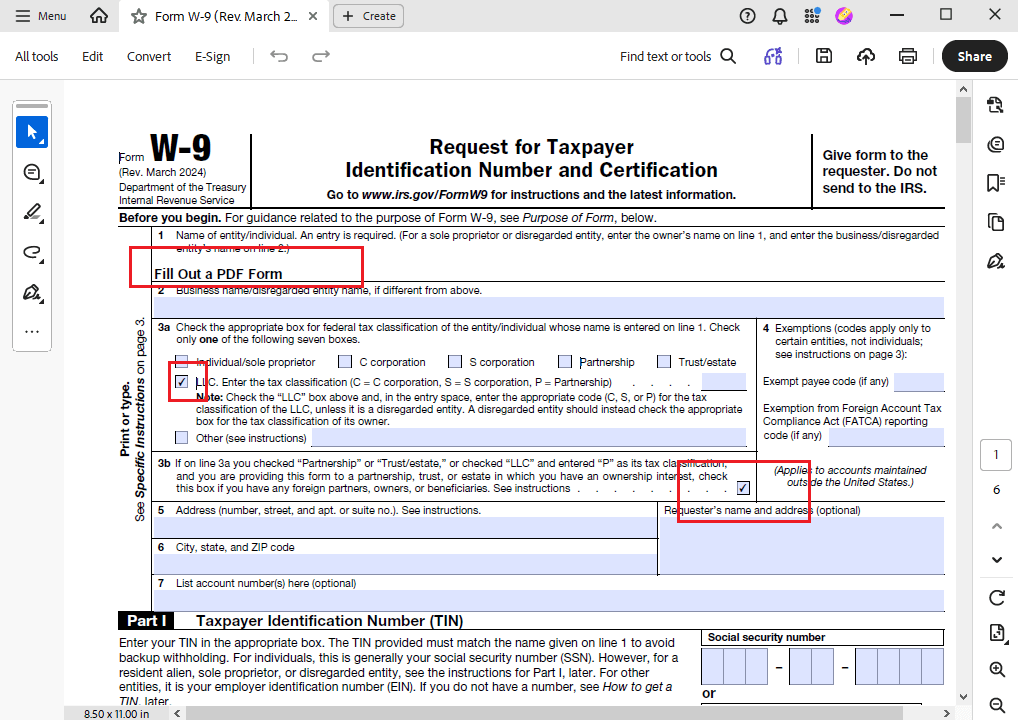Open All tools menu

pos(36,56)
